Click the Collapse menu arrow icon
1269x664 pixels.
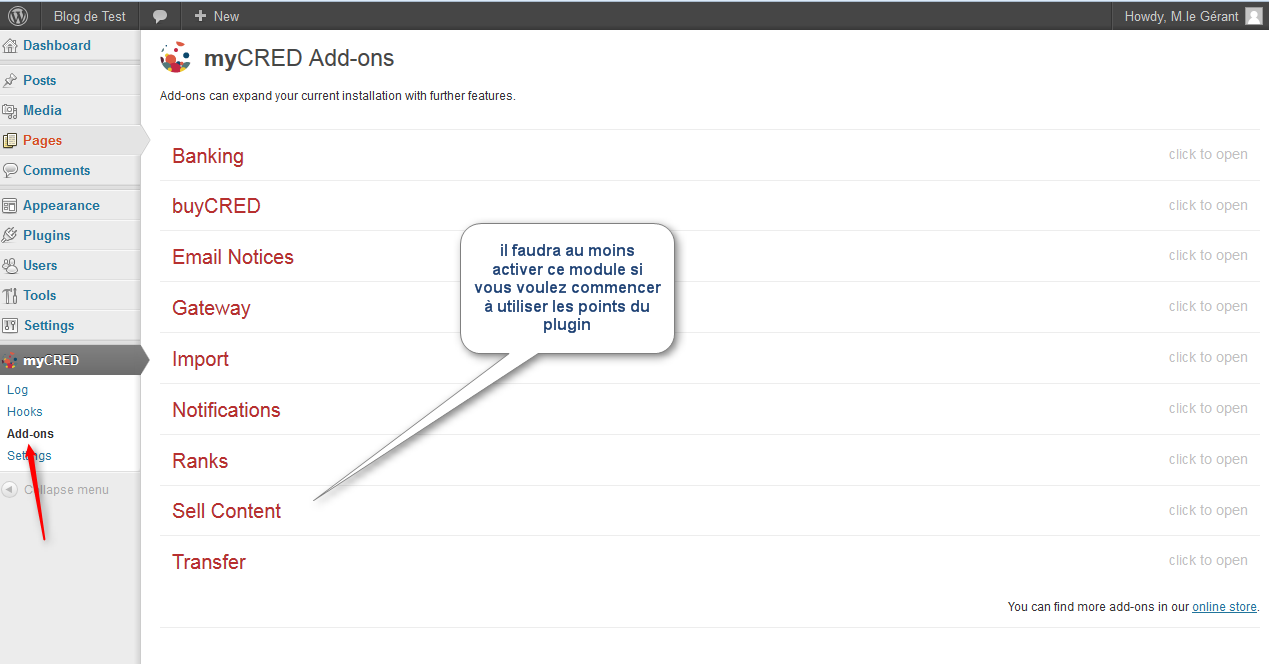(10, 489)
